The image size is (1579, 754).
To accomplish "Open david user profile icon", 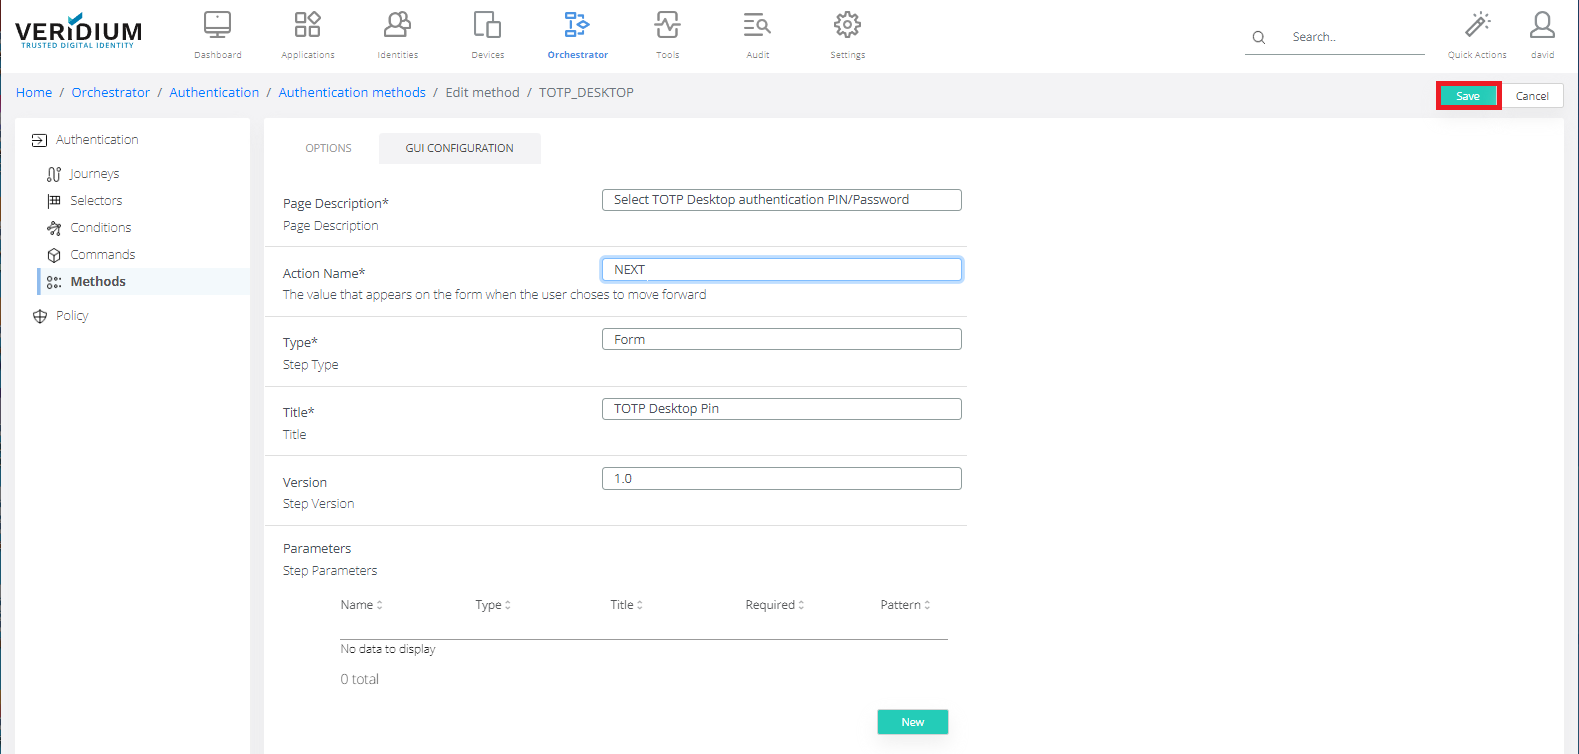I will tap(1542, 25).
